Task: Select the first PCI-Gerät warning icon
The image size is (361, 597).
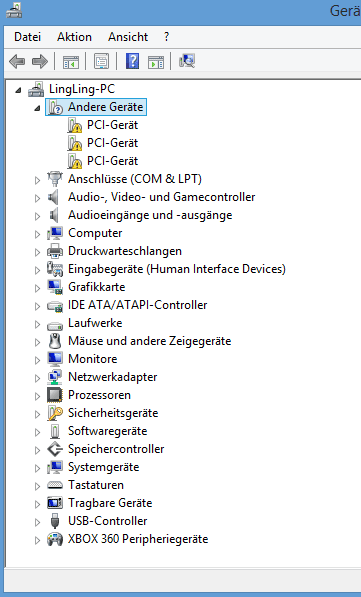Action: click(x=75, y=125)
